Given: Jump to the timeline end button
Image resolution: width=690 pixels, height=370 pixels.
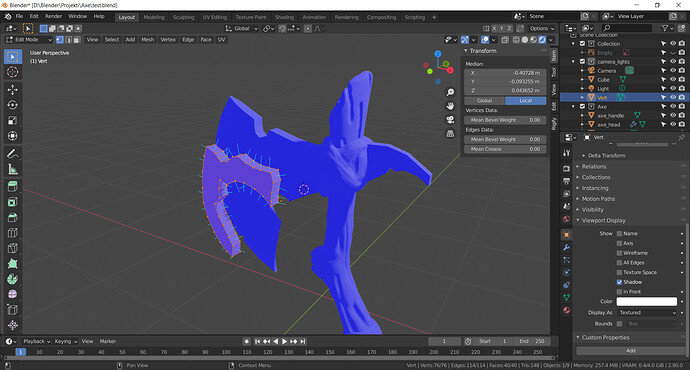Looking at the screenshot, I should (303, 341).
